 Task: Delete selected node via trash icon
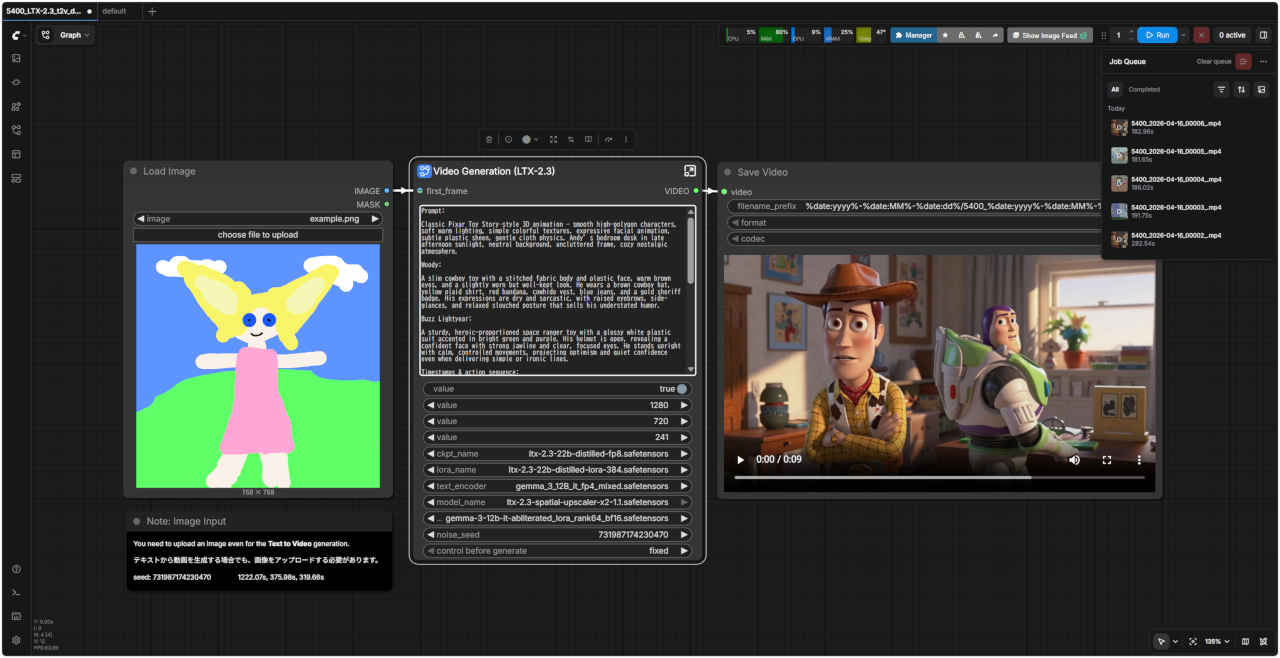489,139
